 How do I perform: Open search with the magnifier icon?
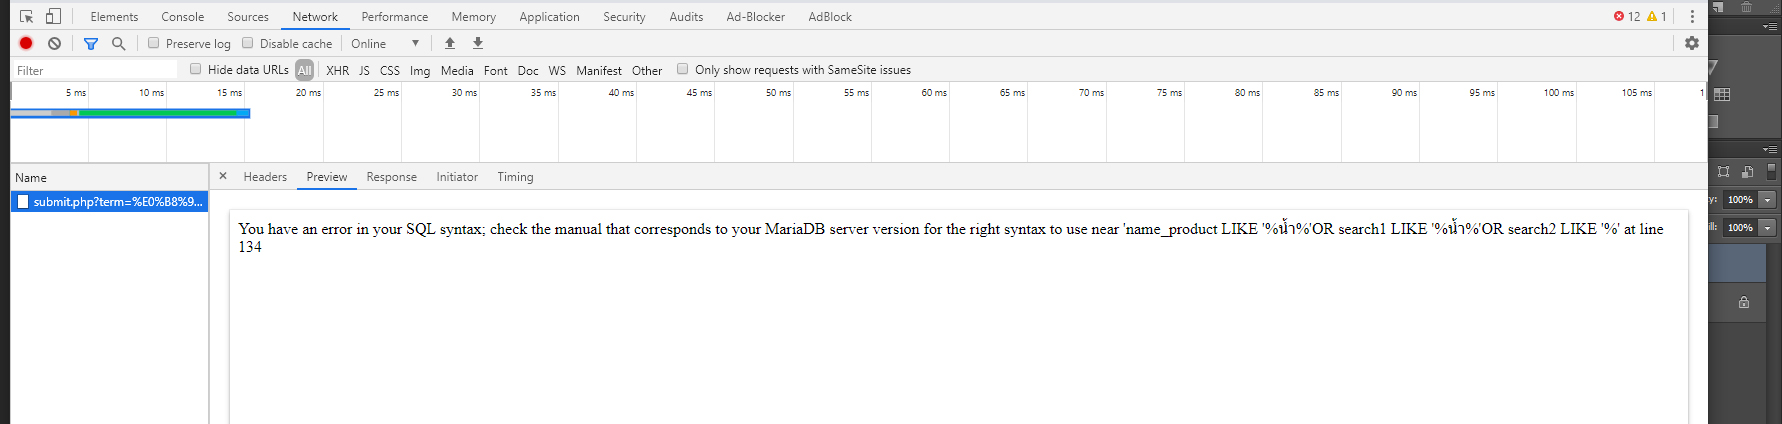point(118,43)
